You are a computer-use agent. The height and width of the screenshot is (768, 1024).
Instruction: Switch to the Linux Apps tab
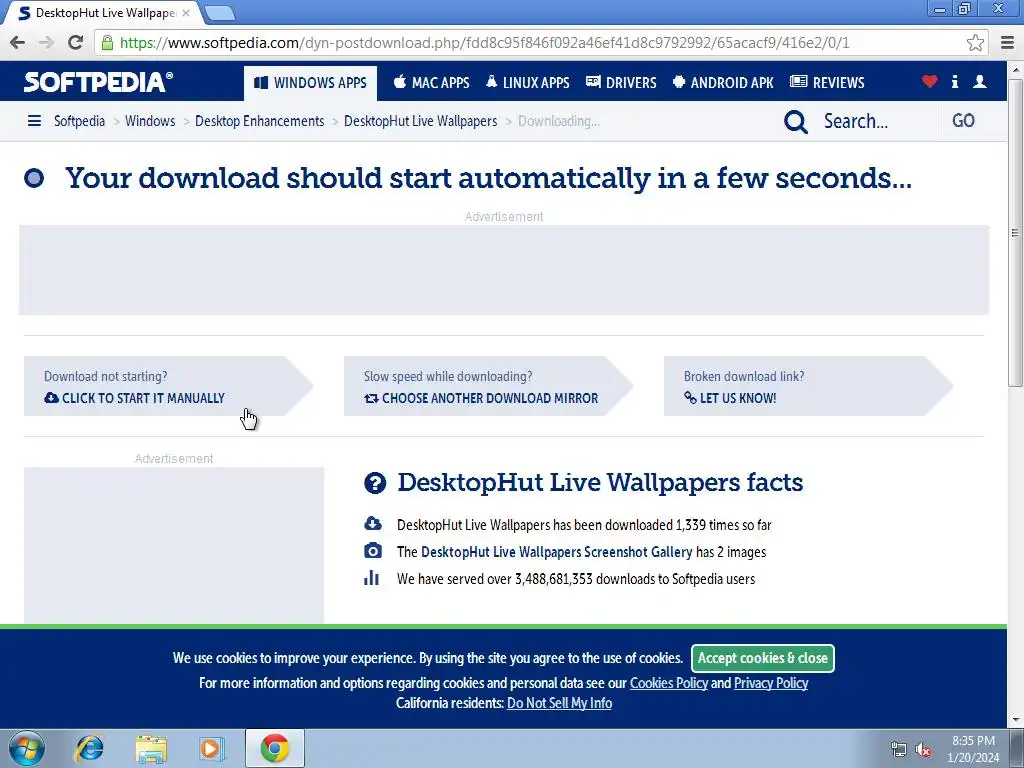(x=528, y=83)
